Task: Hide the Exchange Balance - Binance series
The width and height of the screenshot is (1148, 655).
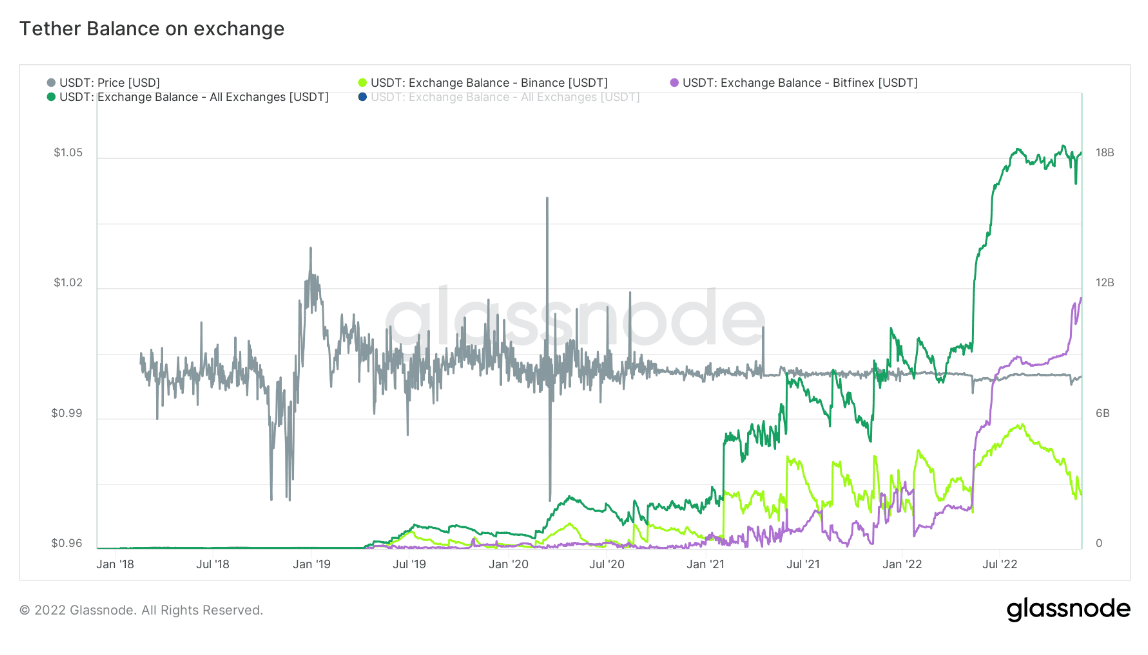Action: [489, 82]
